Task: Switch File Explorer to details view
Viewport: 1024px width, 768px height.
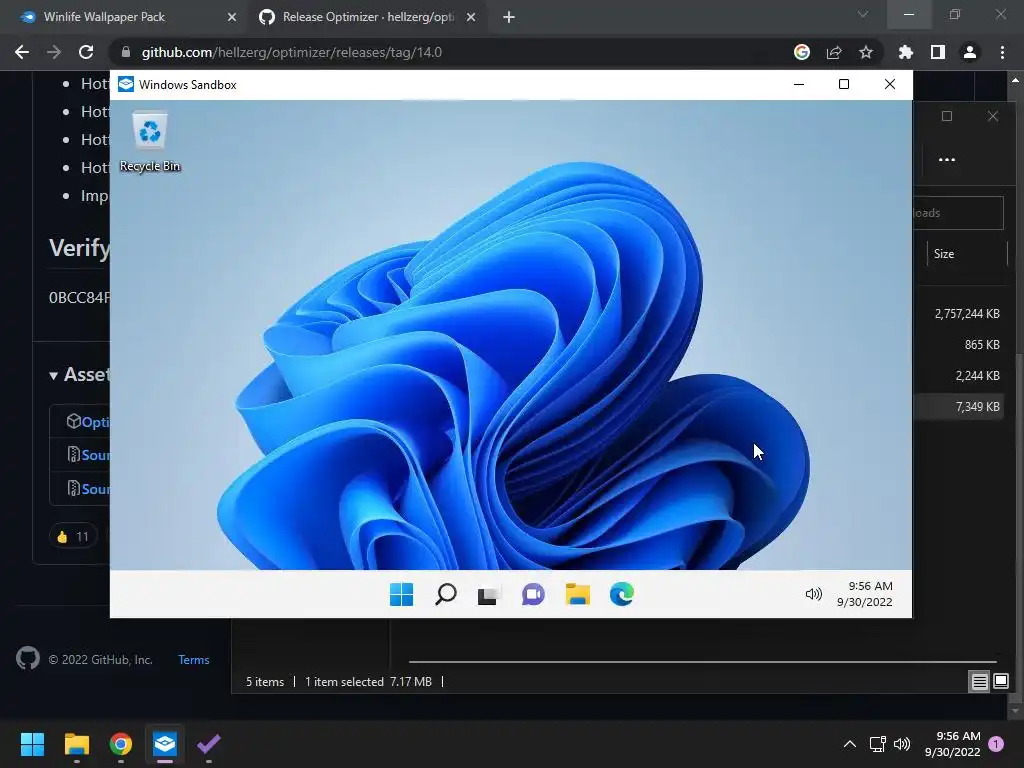Action: 979,682
